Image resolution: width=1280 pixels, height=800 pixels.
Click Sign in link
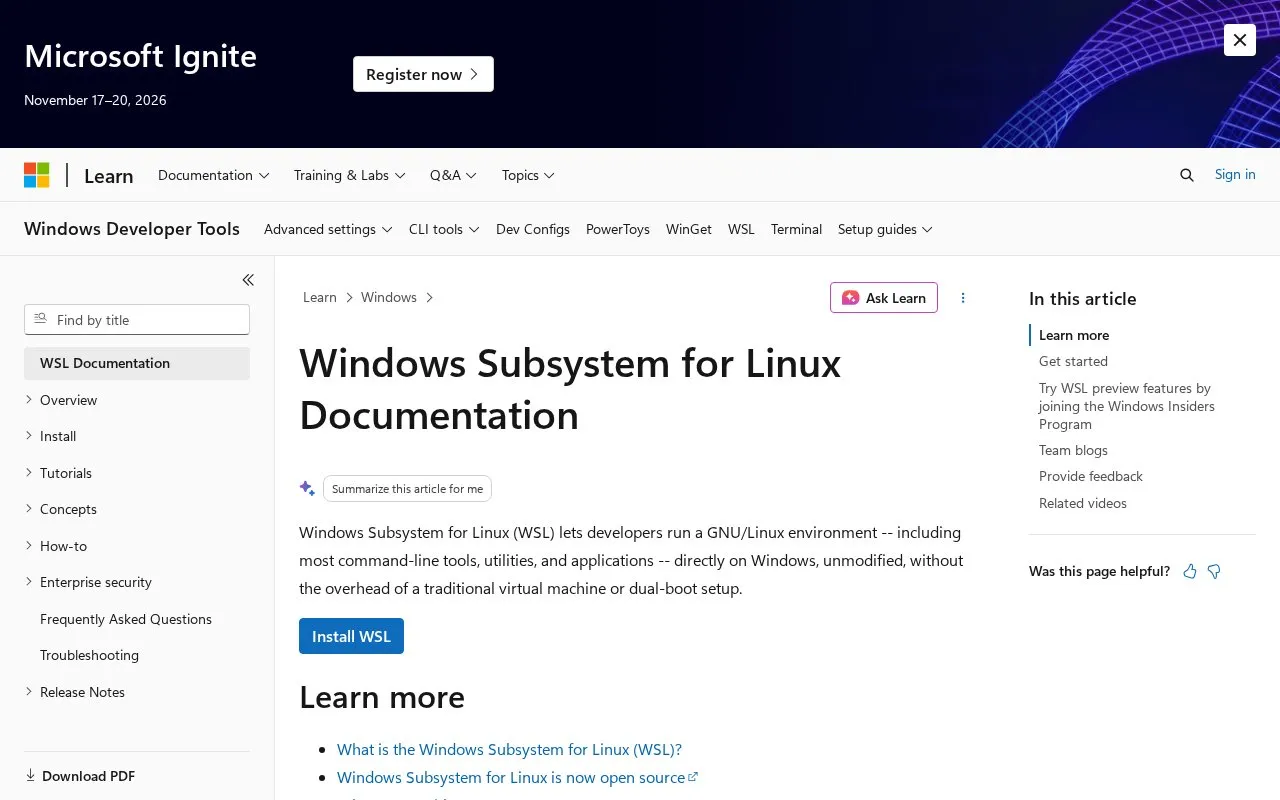coord(1235,174)
